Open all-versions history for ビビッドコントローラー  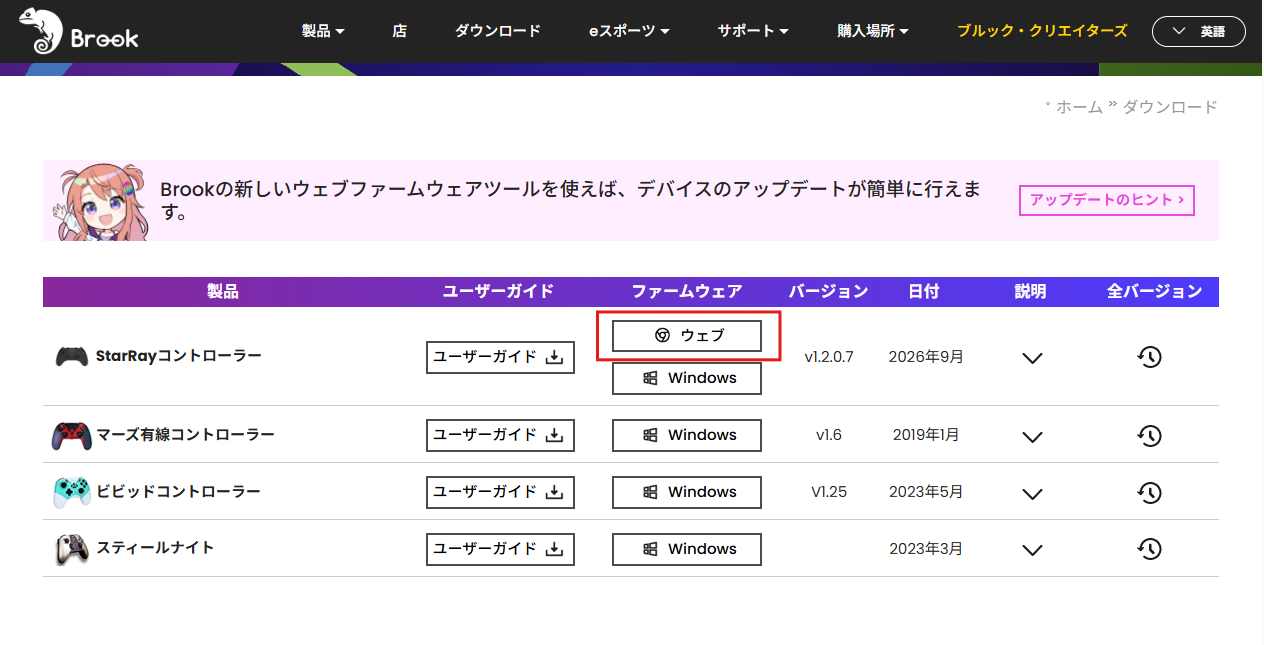click(x=1150, y=492)
